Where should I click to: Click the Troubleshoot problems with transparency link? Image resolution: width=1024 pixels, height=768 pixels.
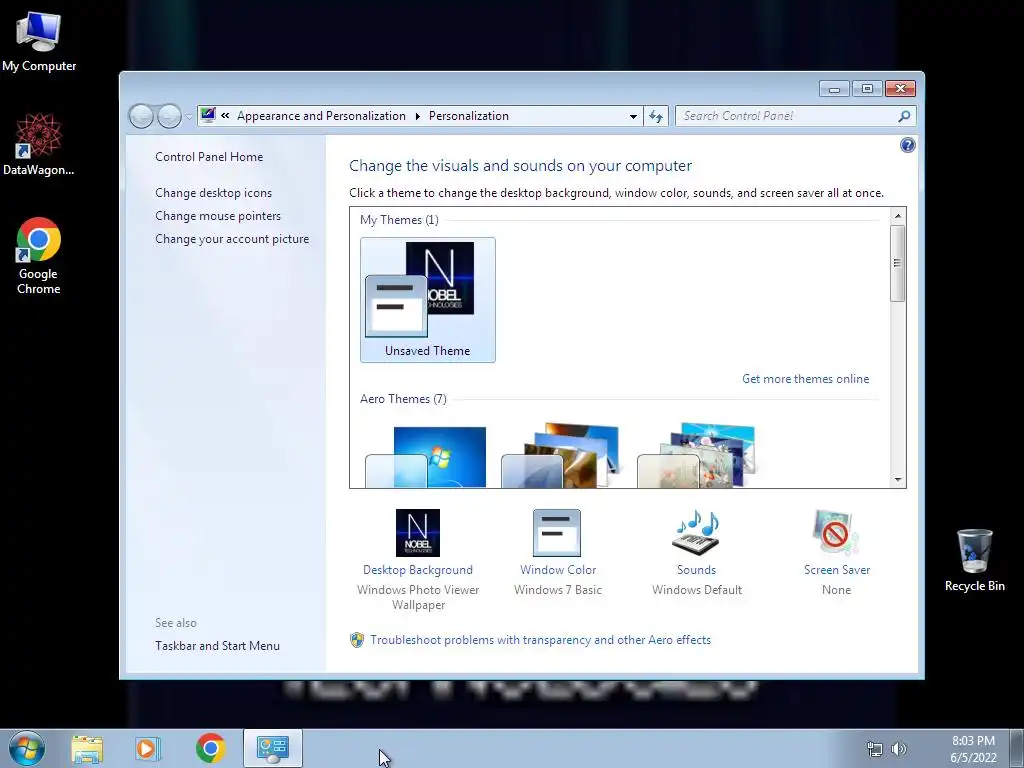coord(540,640)
